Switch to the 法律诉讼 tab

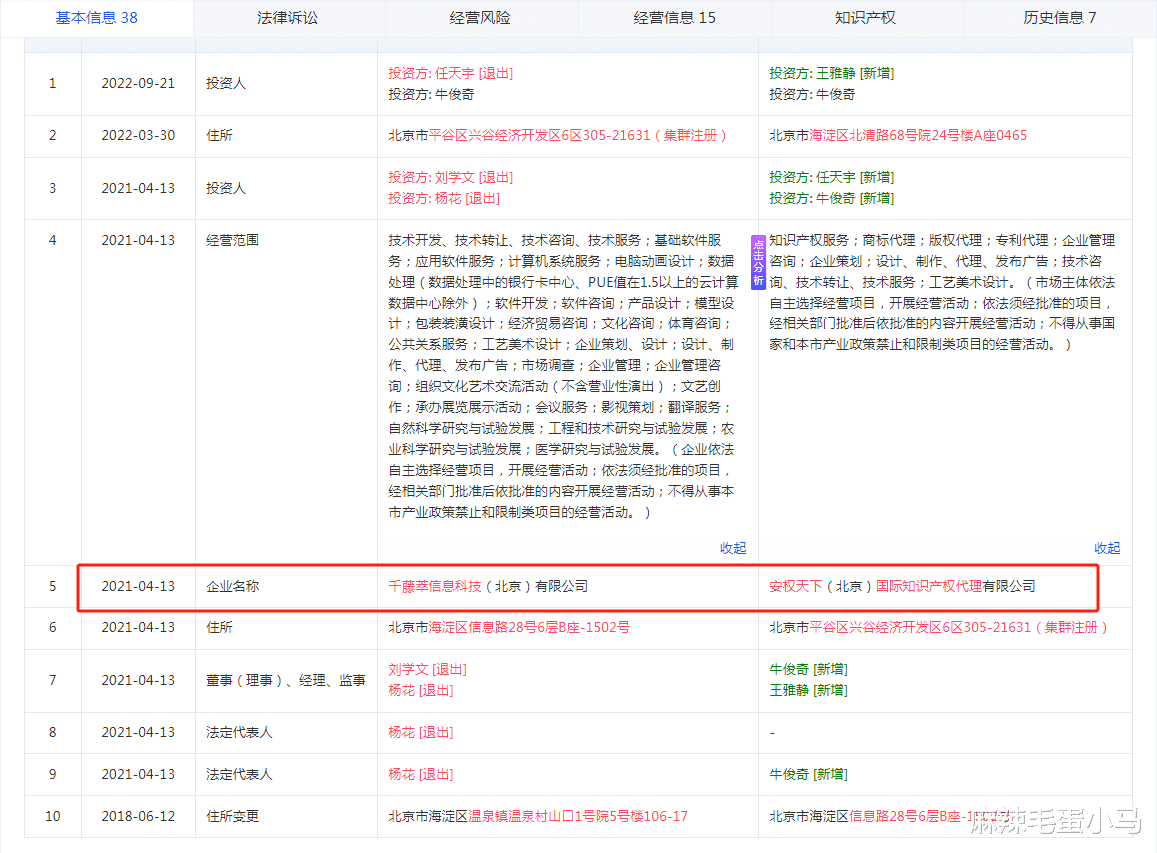(288, 18)
